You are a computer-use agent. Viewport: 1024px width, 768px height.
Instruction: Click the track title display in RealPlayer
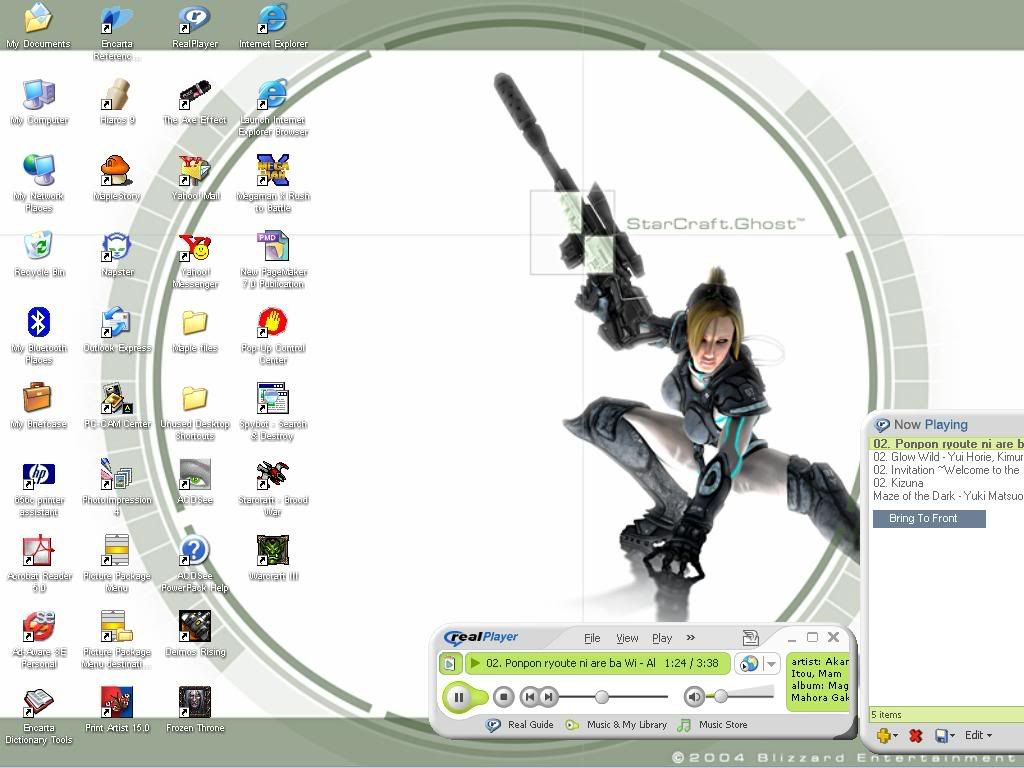(597, 664)
